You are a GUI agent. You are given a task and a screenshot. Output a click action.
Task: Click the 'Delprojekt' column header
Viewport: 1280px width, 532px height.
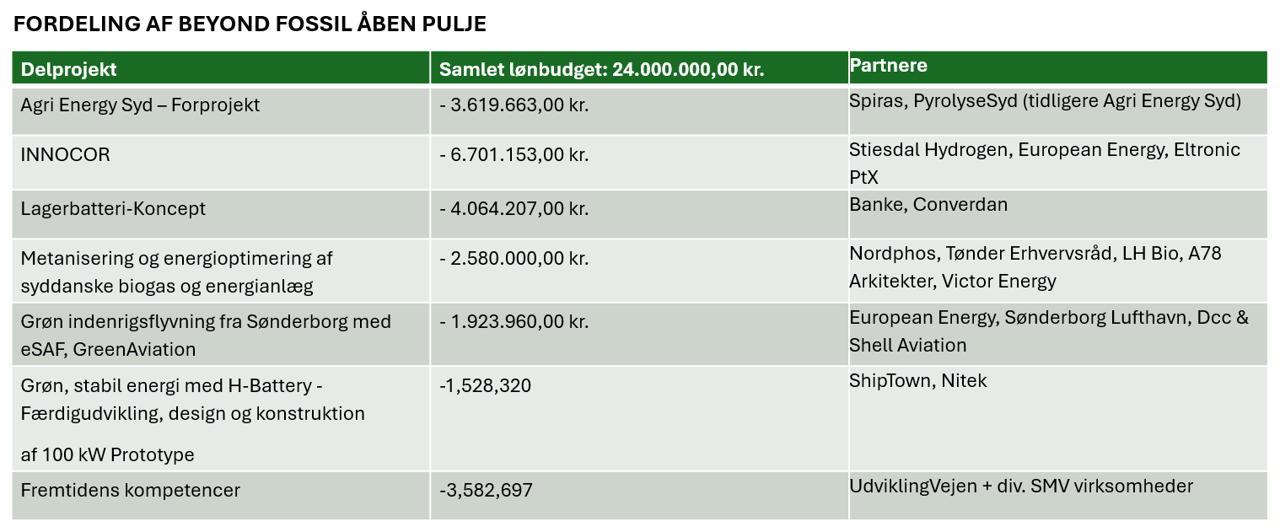(x=69, y=70)
